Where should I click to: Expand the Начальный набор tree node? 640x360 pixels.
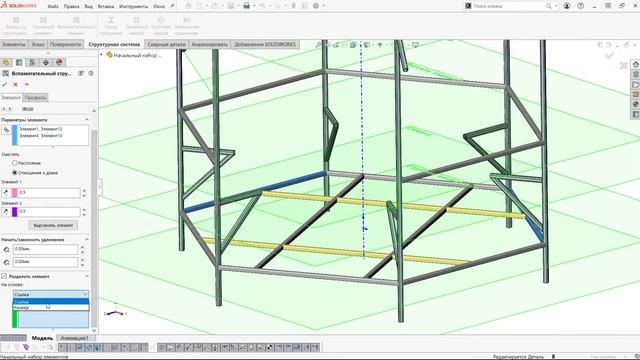coord(102,55)
